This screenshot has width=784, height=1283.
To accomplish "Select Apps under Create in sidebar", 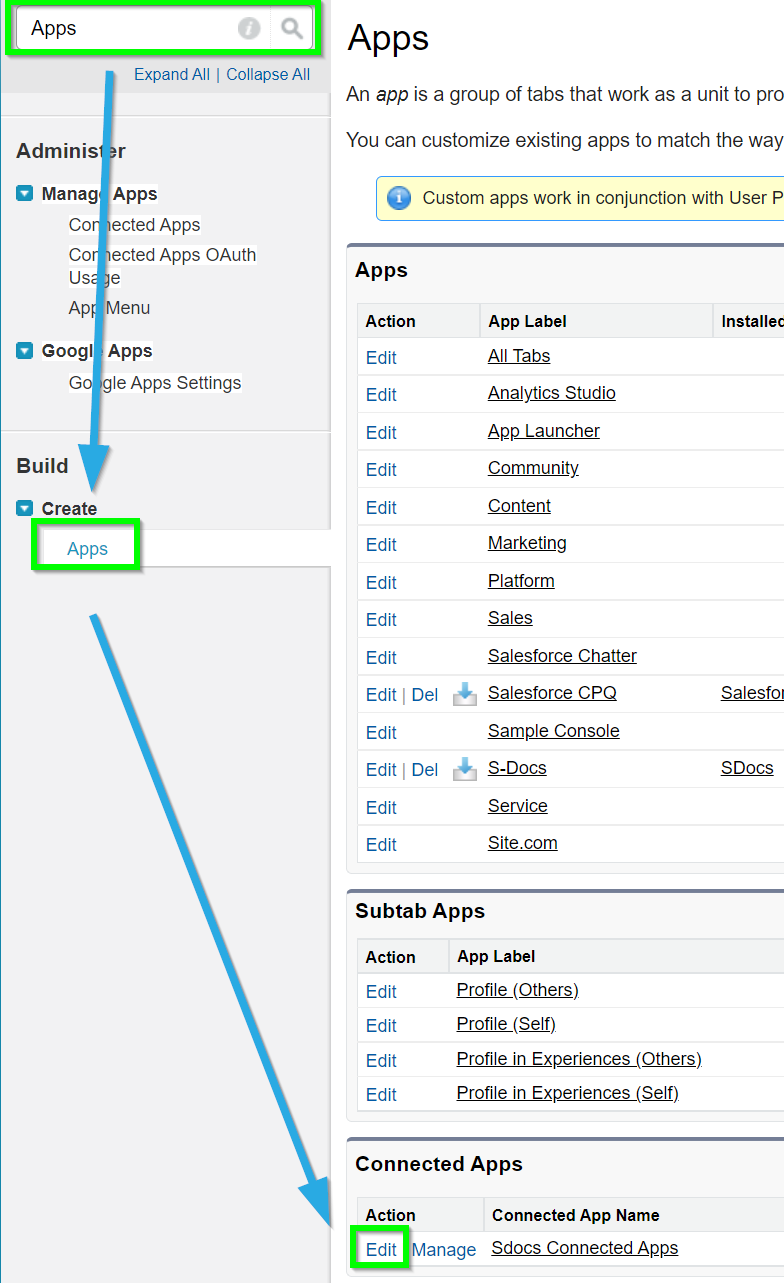I will coord(87,549).
